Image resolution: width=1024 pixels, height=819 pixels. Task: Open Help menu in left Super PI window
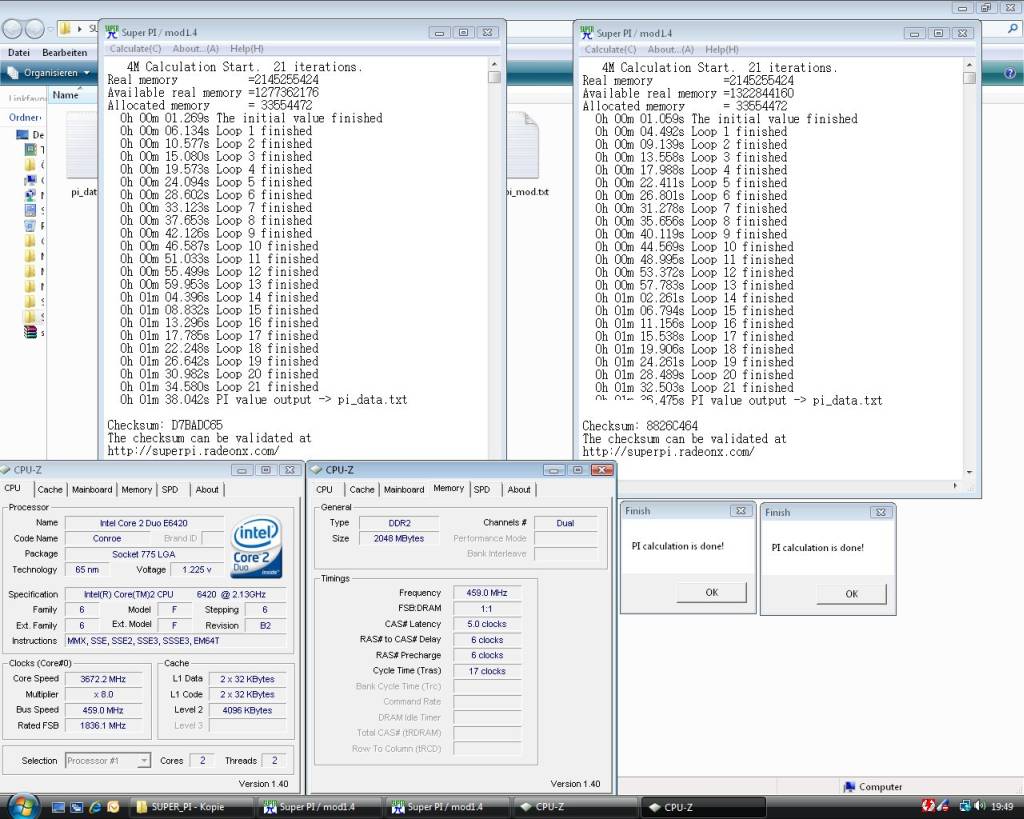247,49
